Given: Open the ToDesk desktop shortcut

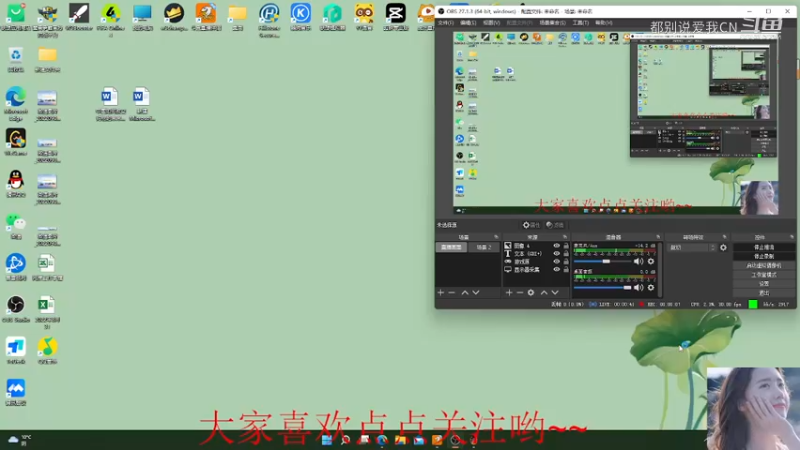Looking at the screenshot, I should tap(16, 351).
